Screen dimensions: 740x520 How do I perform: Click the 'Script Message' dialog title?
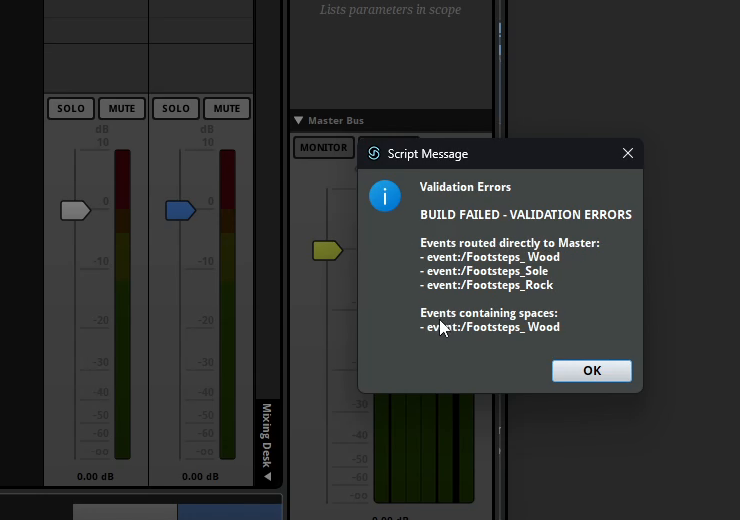click(428, 154)
